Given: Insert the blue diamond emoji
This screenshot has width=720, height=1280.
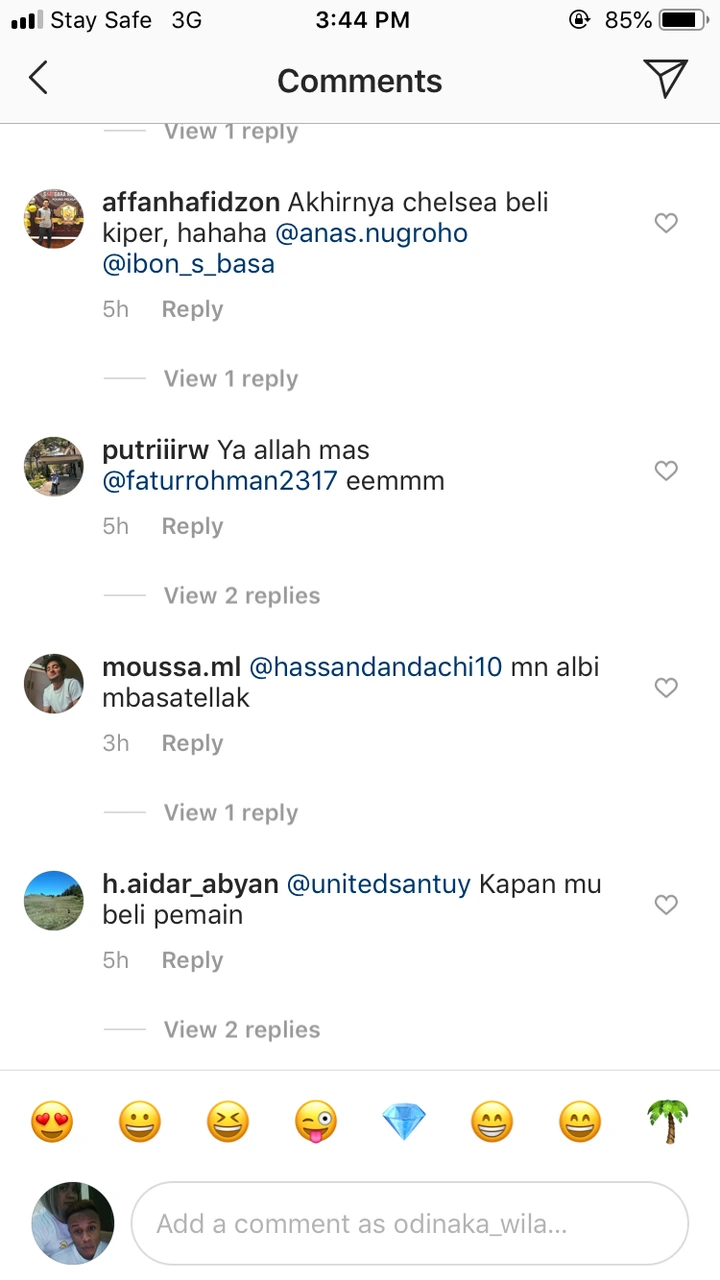Looking at the screenshot, I should tap(404, 1122).
